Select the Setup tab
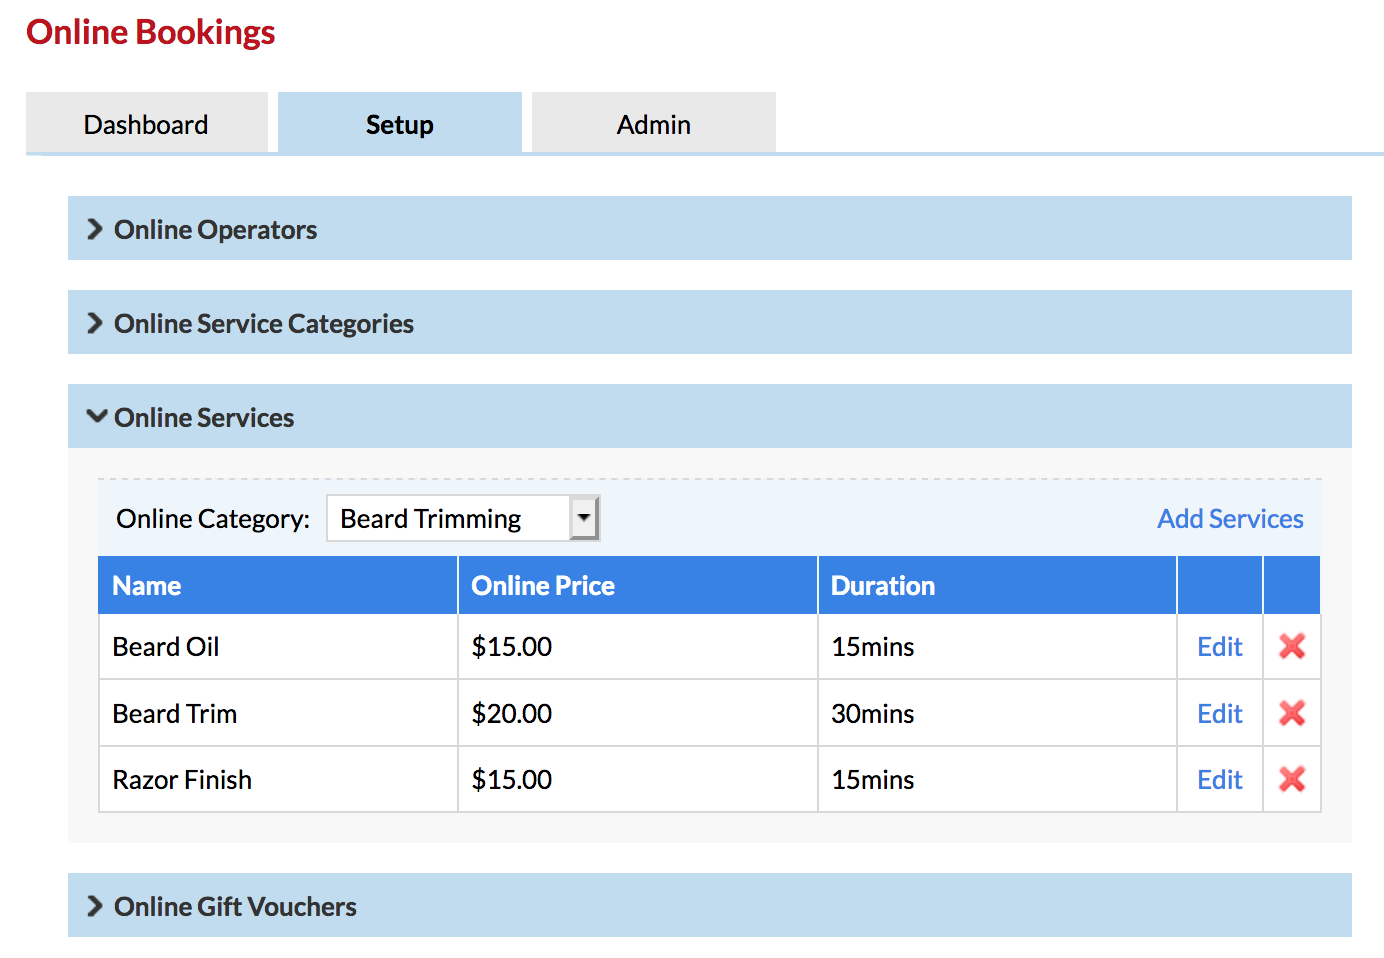The width and height of the screenshot is (1384, 958). pyautogui.click(x=399, y=124)
